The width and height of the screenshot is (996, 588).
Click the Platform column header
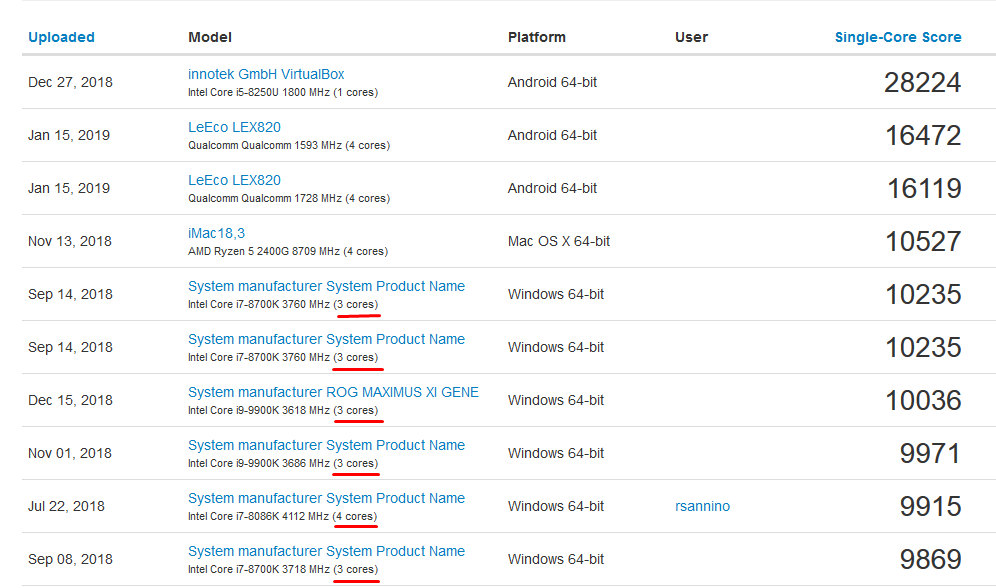click(536, 37)
